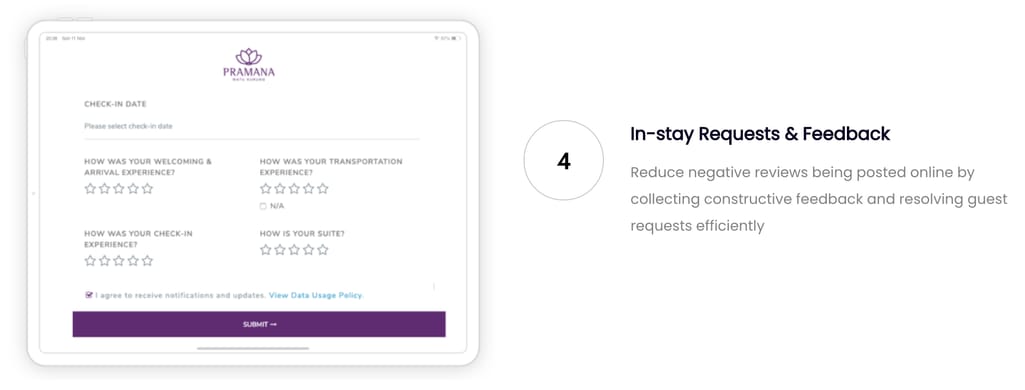Image resolution: width=1025 pixels, height=390 pixels.
Task: Give your suite five stars
Action: pyautogui.click(x=323, y=250)
